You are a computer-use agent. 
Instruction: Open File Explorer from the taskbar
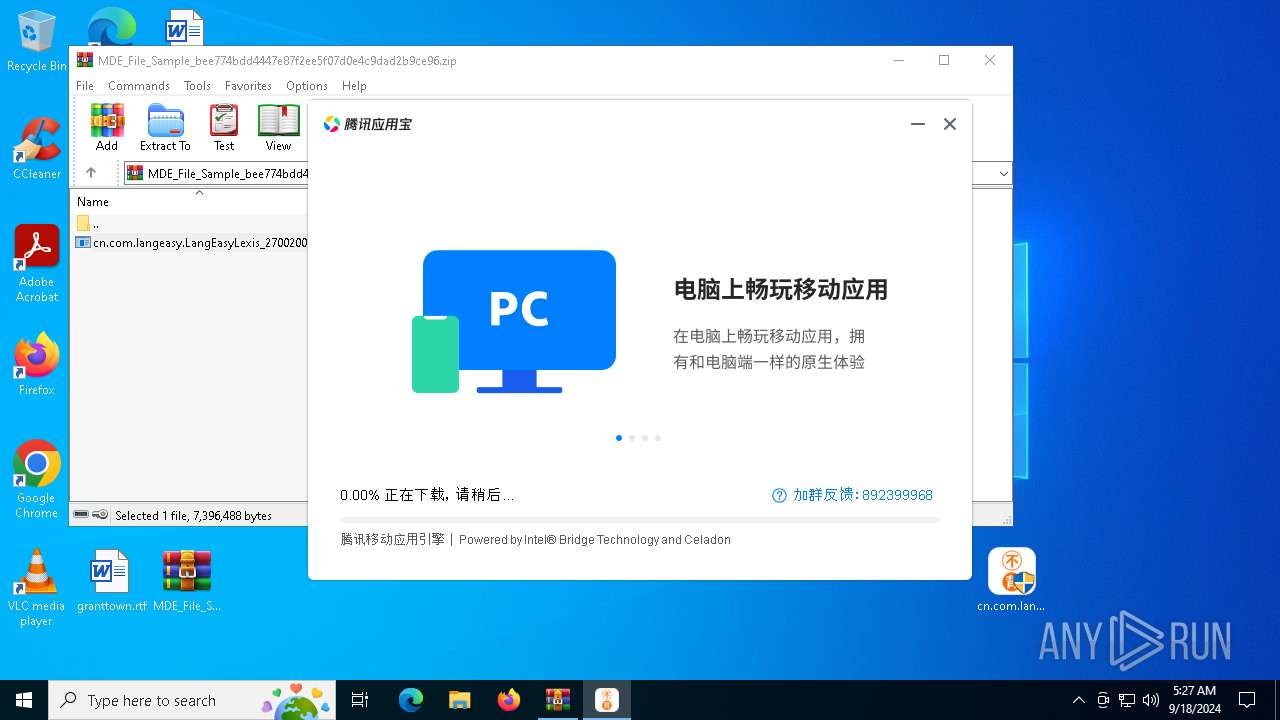point(460,700)
